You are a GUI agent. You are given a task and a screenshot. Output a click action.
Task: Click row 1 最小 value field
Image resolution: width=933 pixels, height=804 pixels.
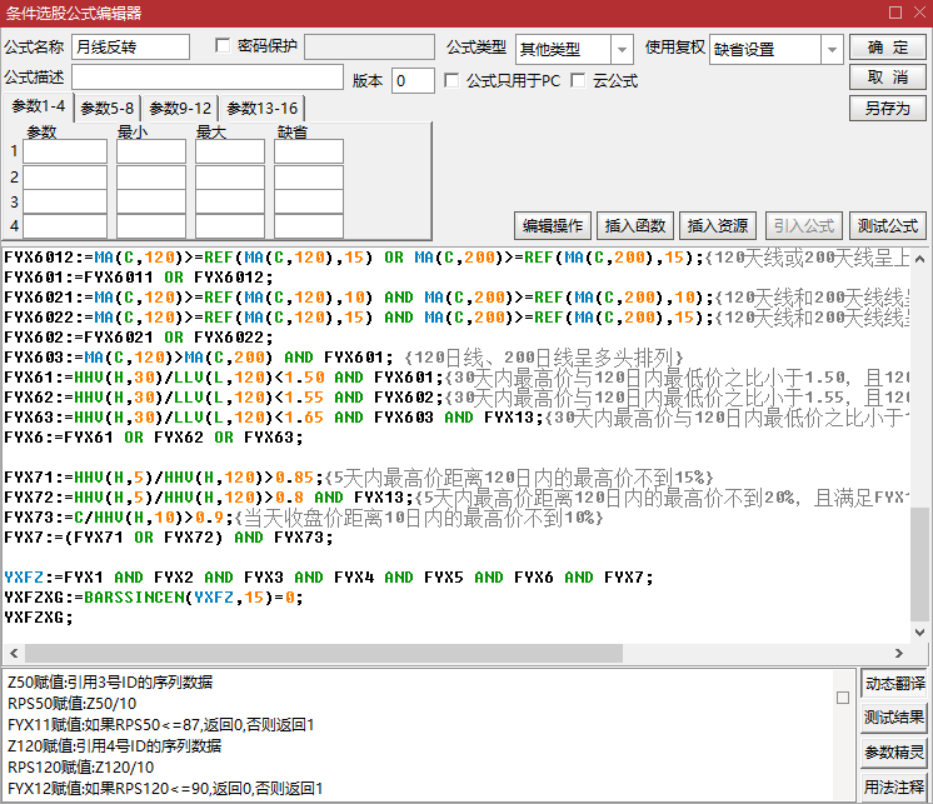(151, 151)
